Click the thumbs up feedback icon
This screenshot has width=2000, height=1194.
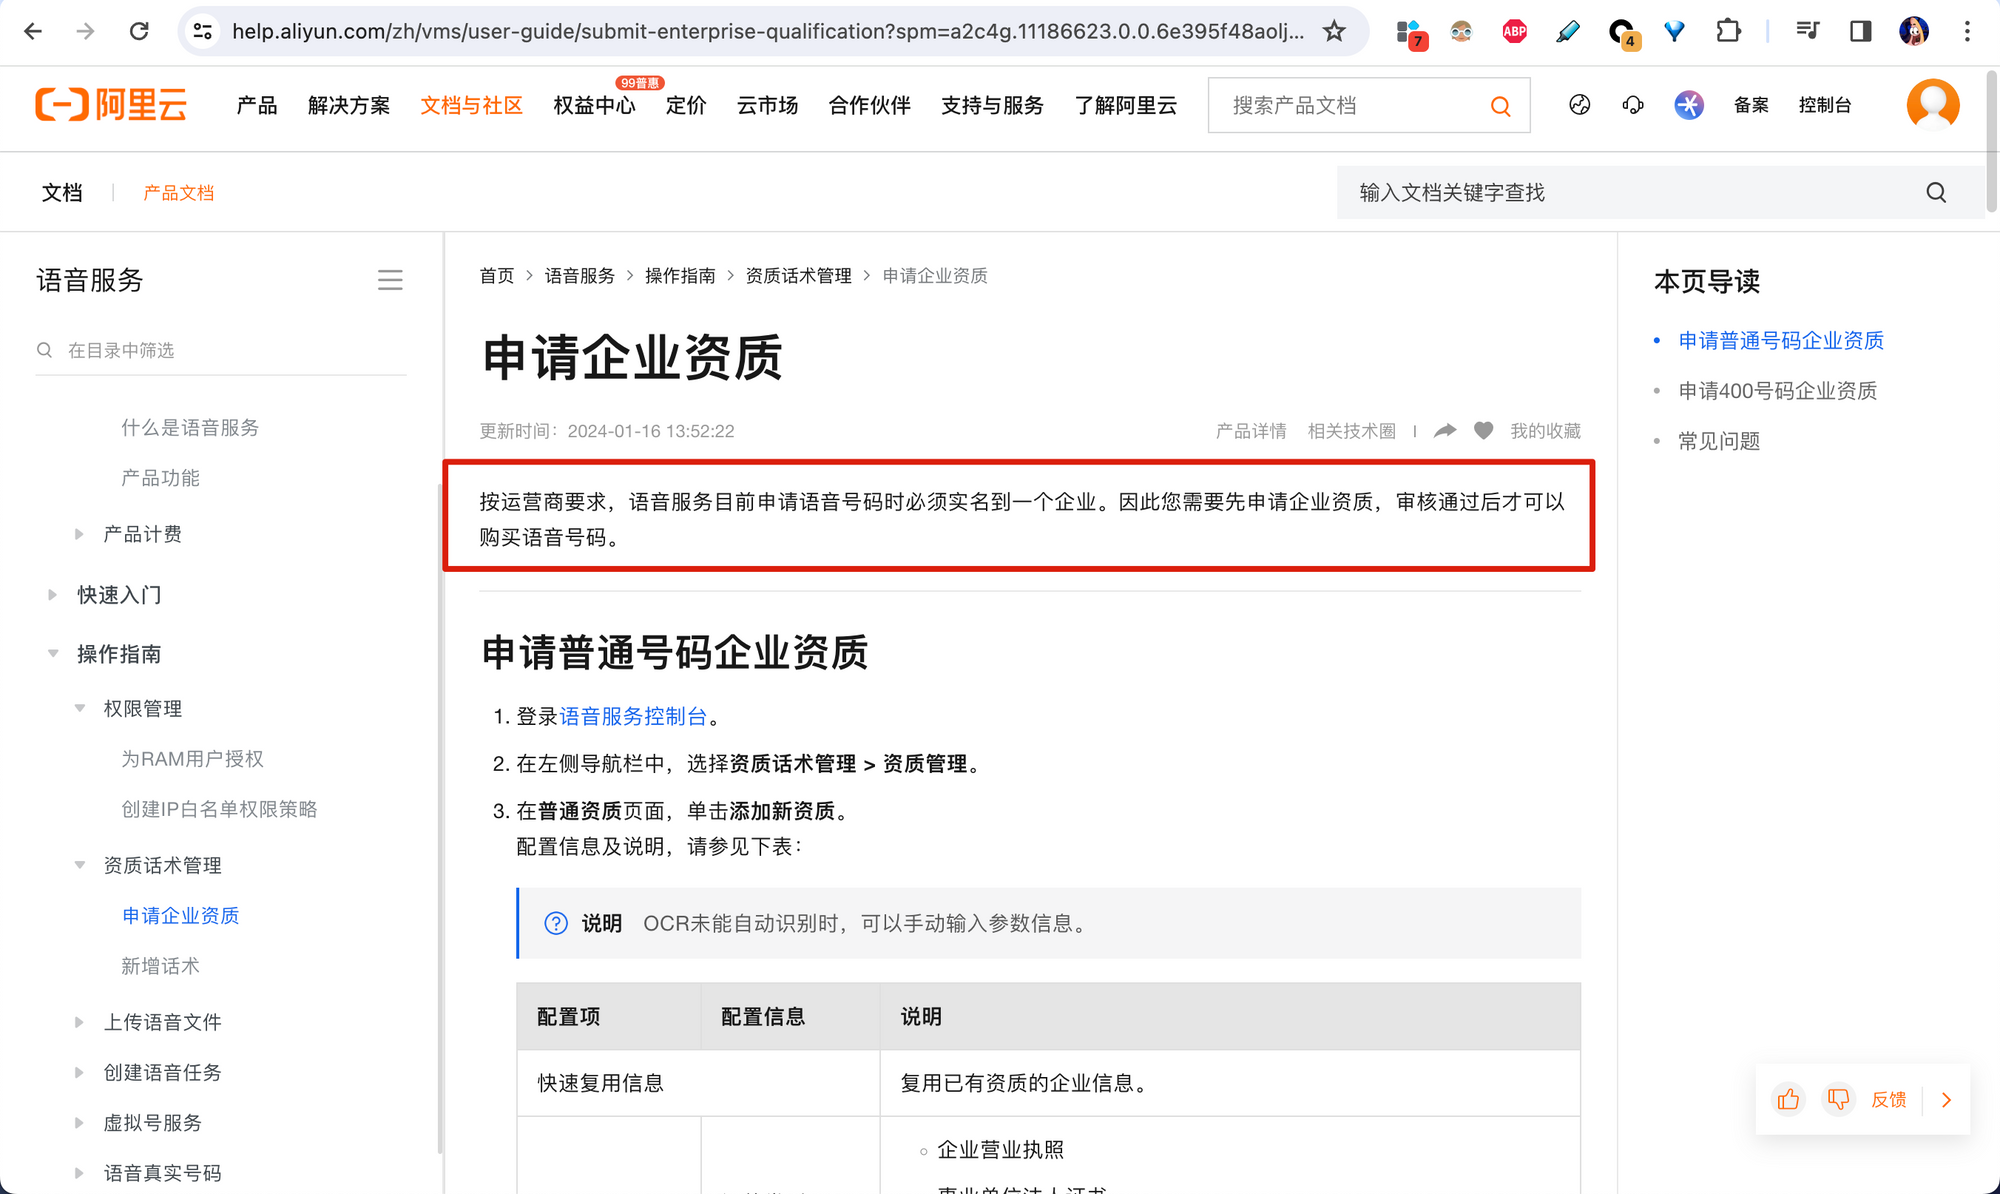[1788, 1100]
